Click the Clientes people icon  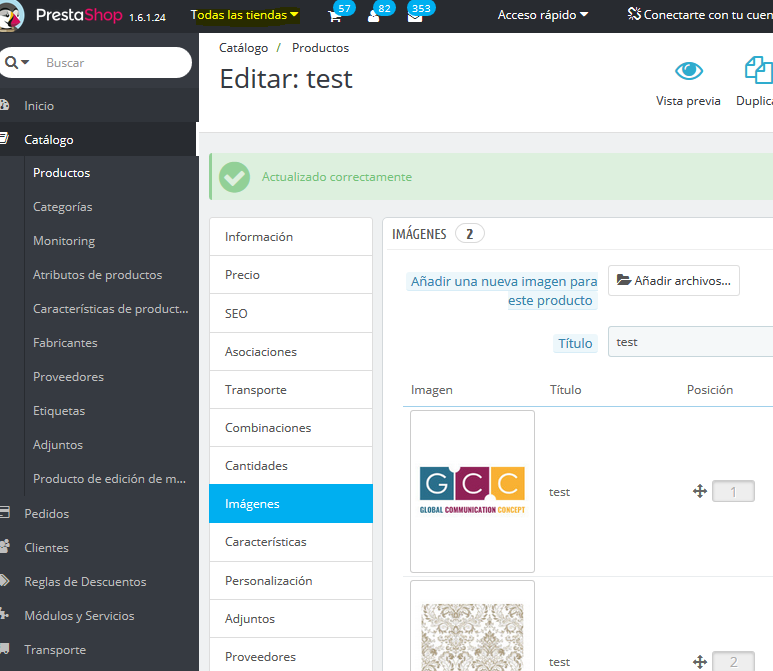tap(4, 546)
